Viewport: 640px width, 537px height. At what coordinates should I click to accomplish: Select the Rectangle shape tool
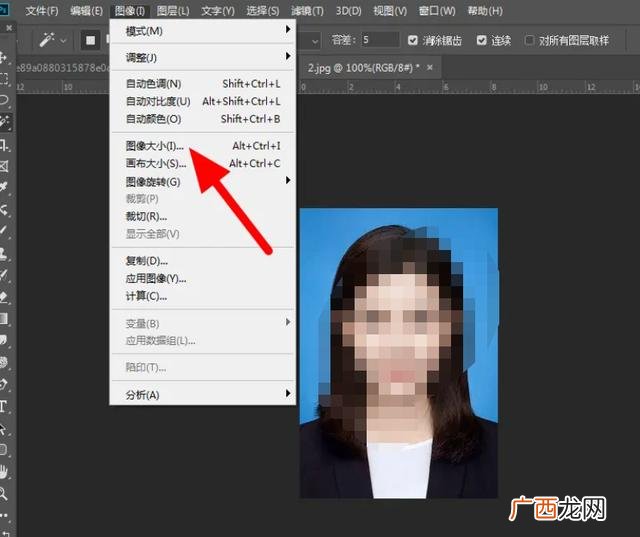pyautogui.click(x=3, y=450)
